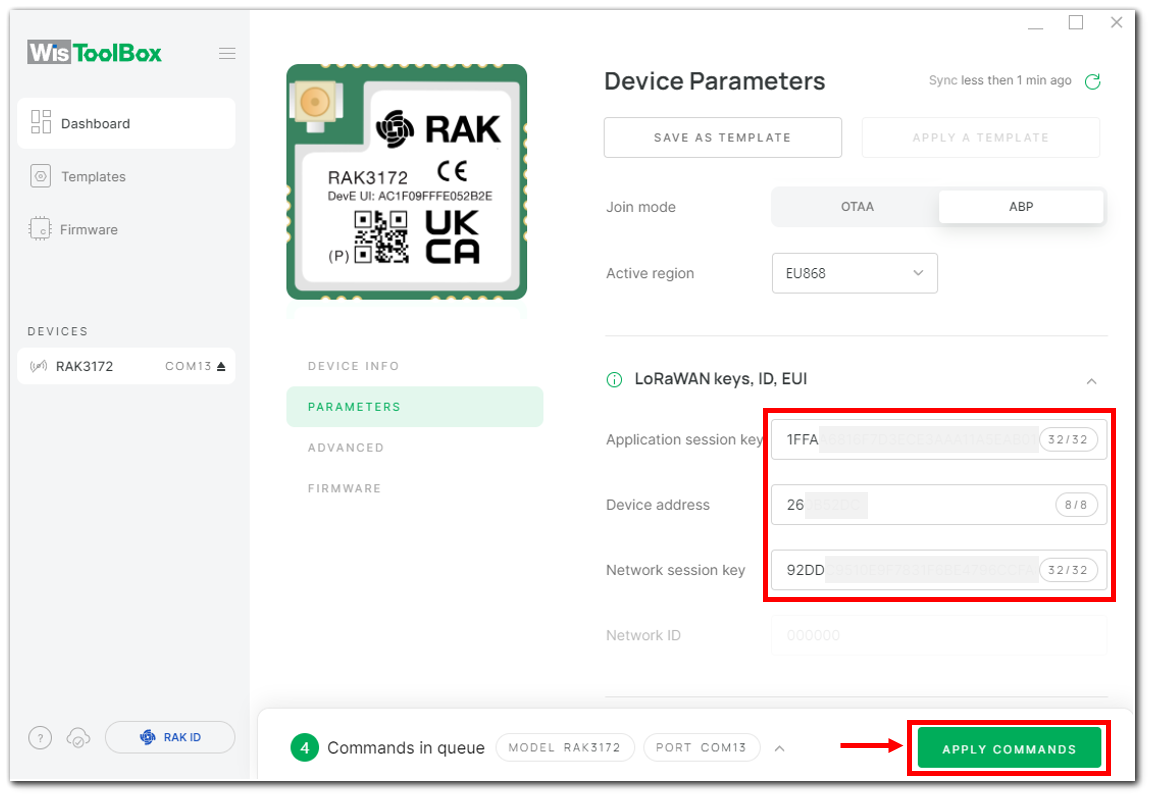Screen dimensions: 1153x799
Task: Click the hamburger menu icon beside WisToolBox
Action: 227,53
